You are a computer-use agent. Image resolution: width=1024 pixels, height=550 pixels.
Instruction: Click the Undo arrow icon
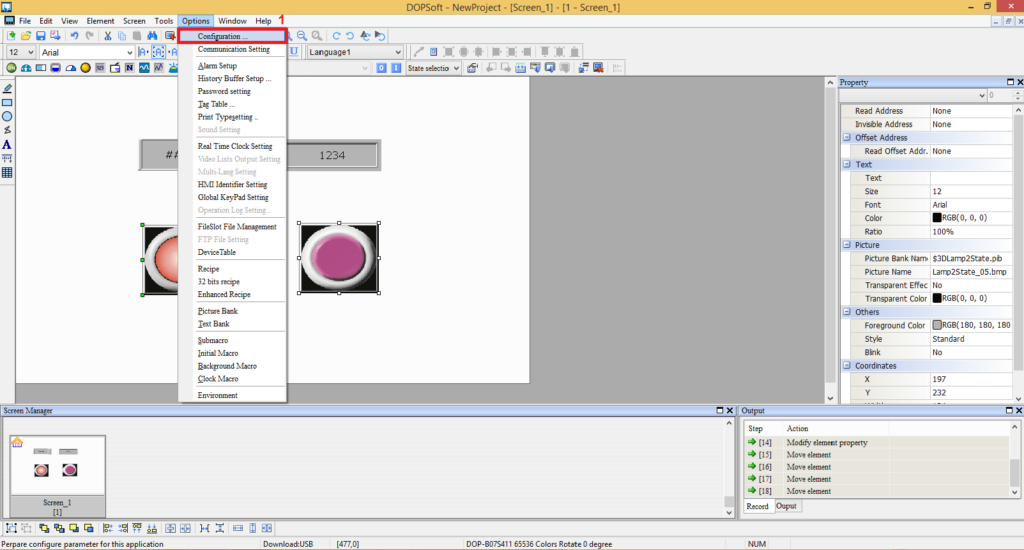[74, 36]
